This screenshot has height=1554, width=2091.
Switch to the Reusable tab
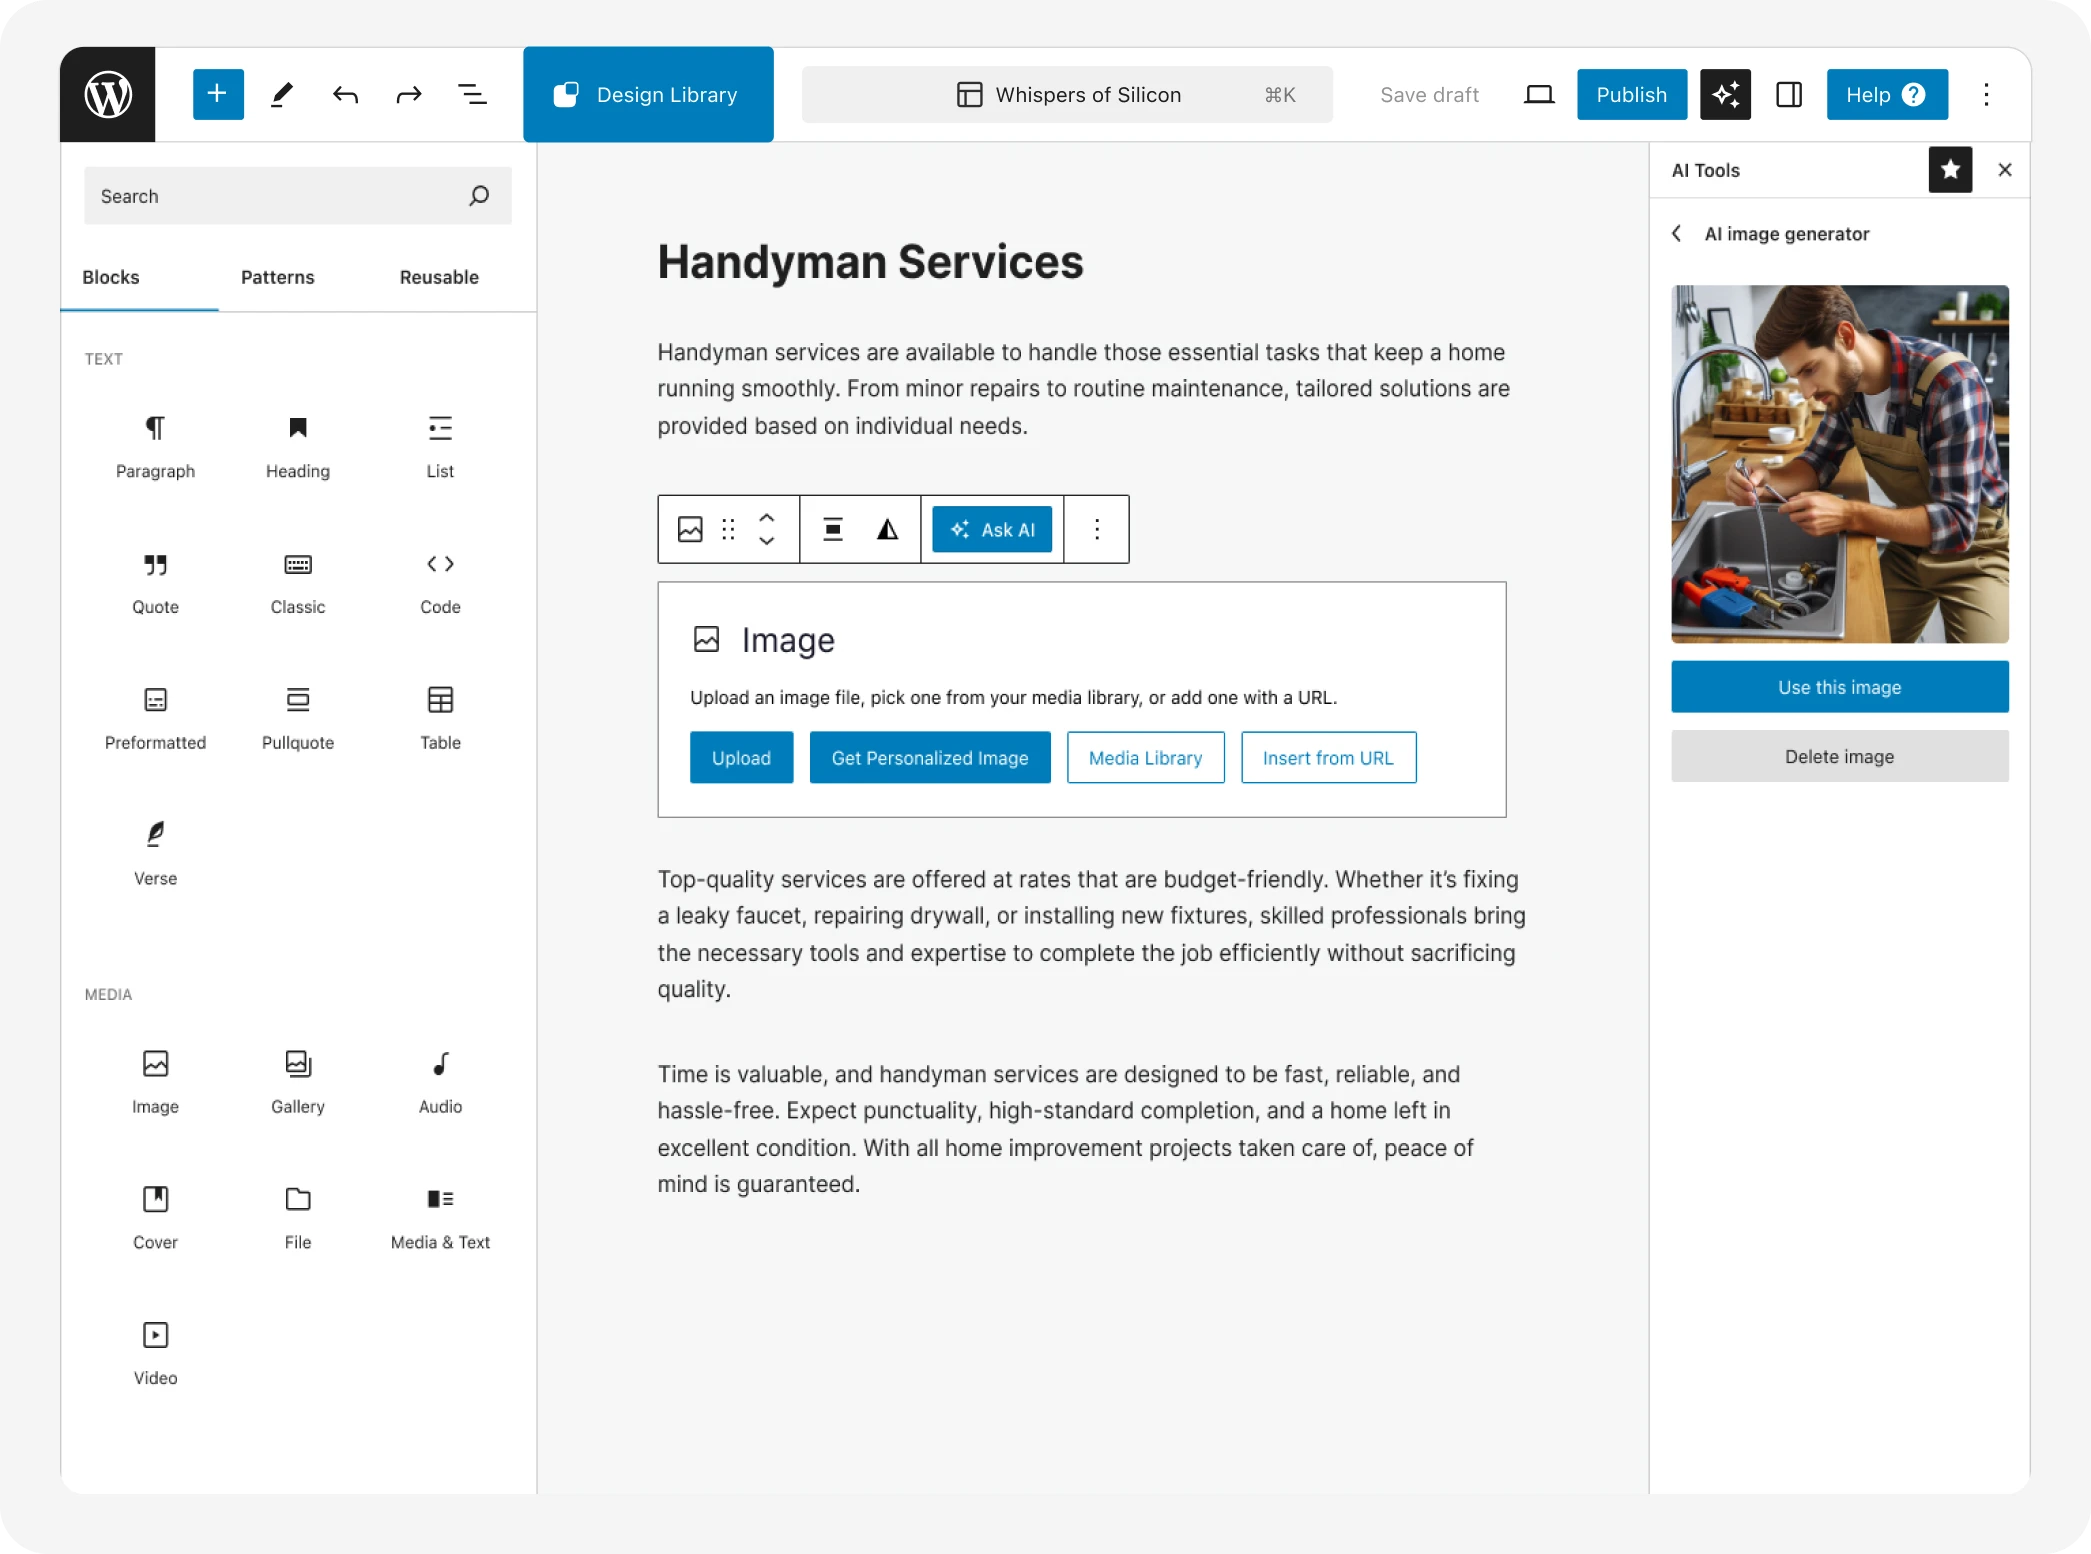point(437,276)
